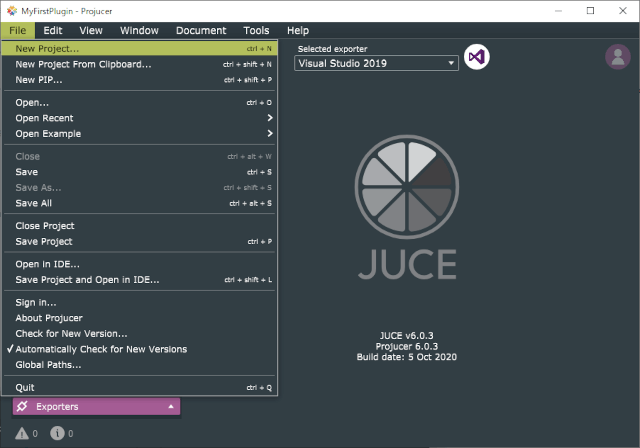This screenshot has height=448, width=640.
Task: Select Check for New Version...
Action: (x=140, y=334)
